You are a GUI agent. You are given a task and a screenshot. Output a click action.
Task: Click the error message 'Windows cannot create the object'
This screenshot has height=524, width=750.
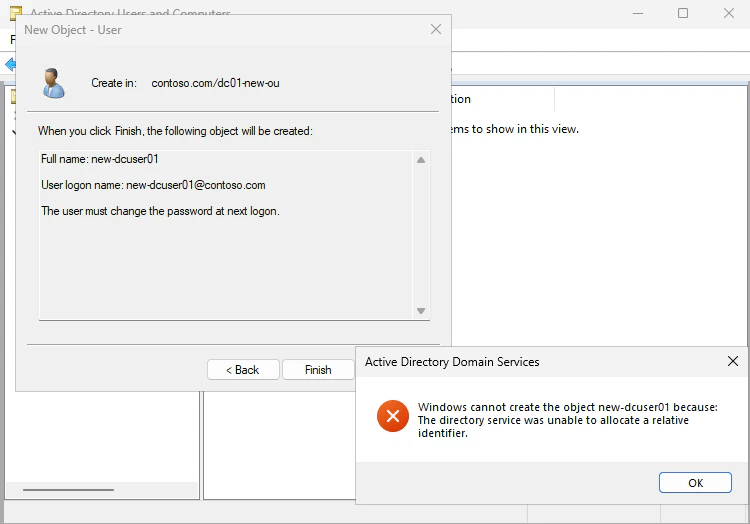[x=568, y=420]
